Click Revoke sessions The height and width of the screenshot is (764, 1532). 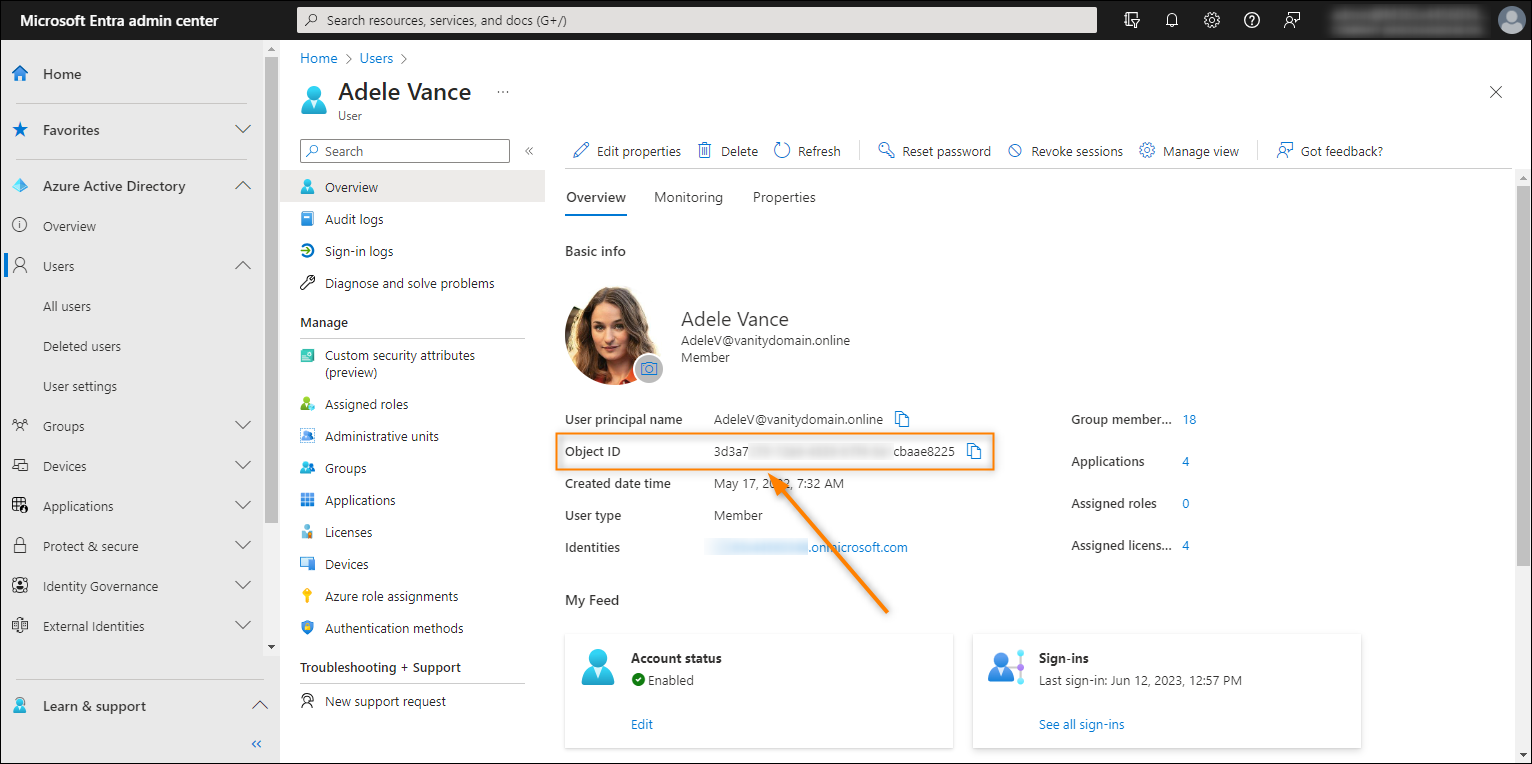click(x=1065, y=151)
